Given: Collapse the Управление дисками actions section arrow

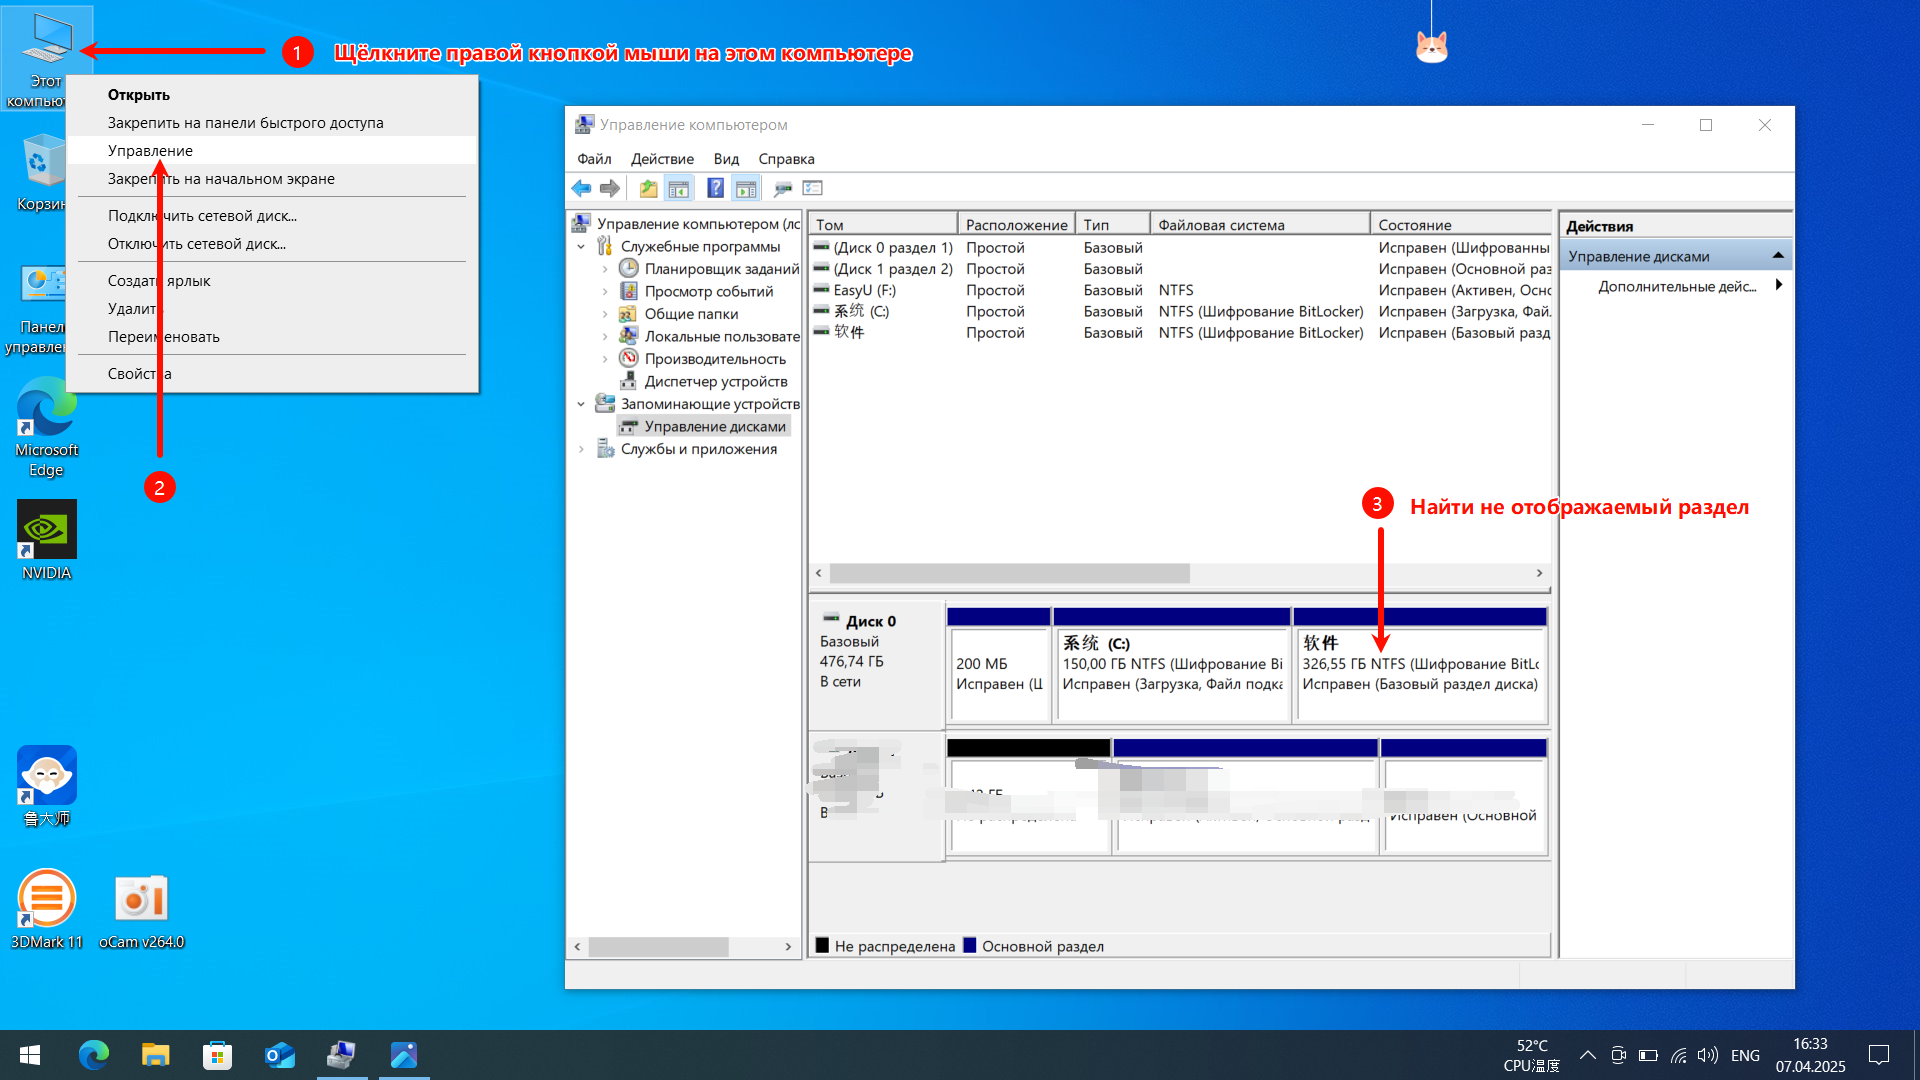Looking at the screenshot, I should (1778, 256).
